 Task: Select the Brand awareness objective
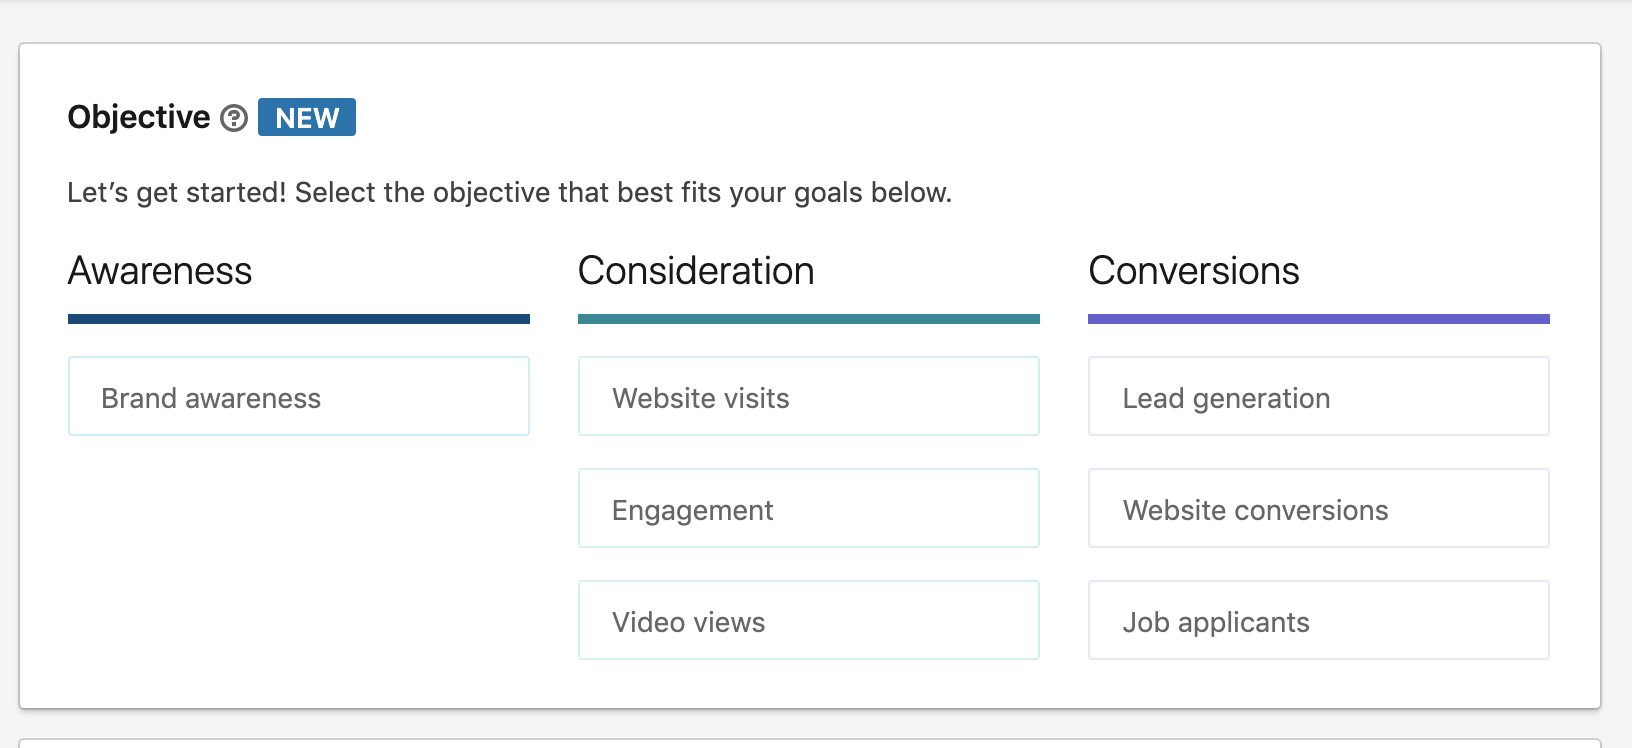point(298,397)
